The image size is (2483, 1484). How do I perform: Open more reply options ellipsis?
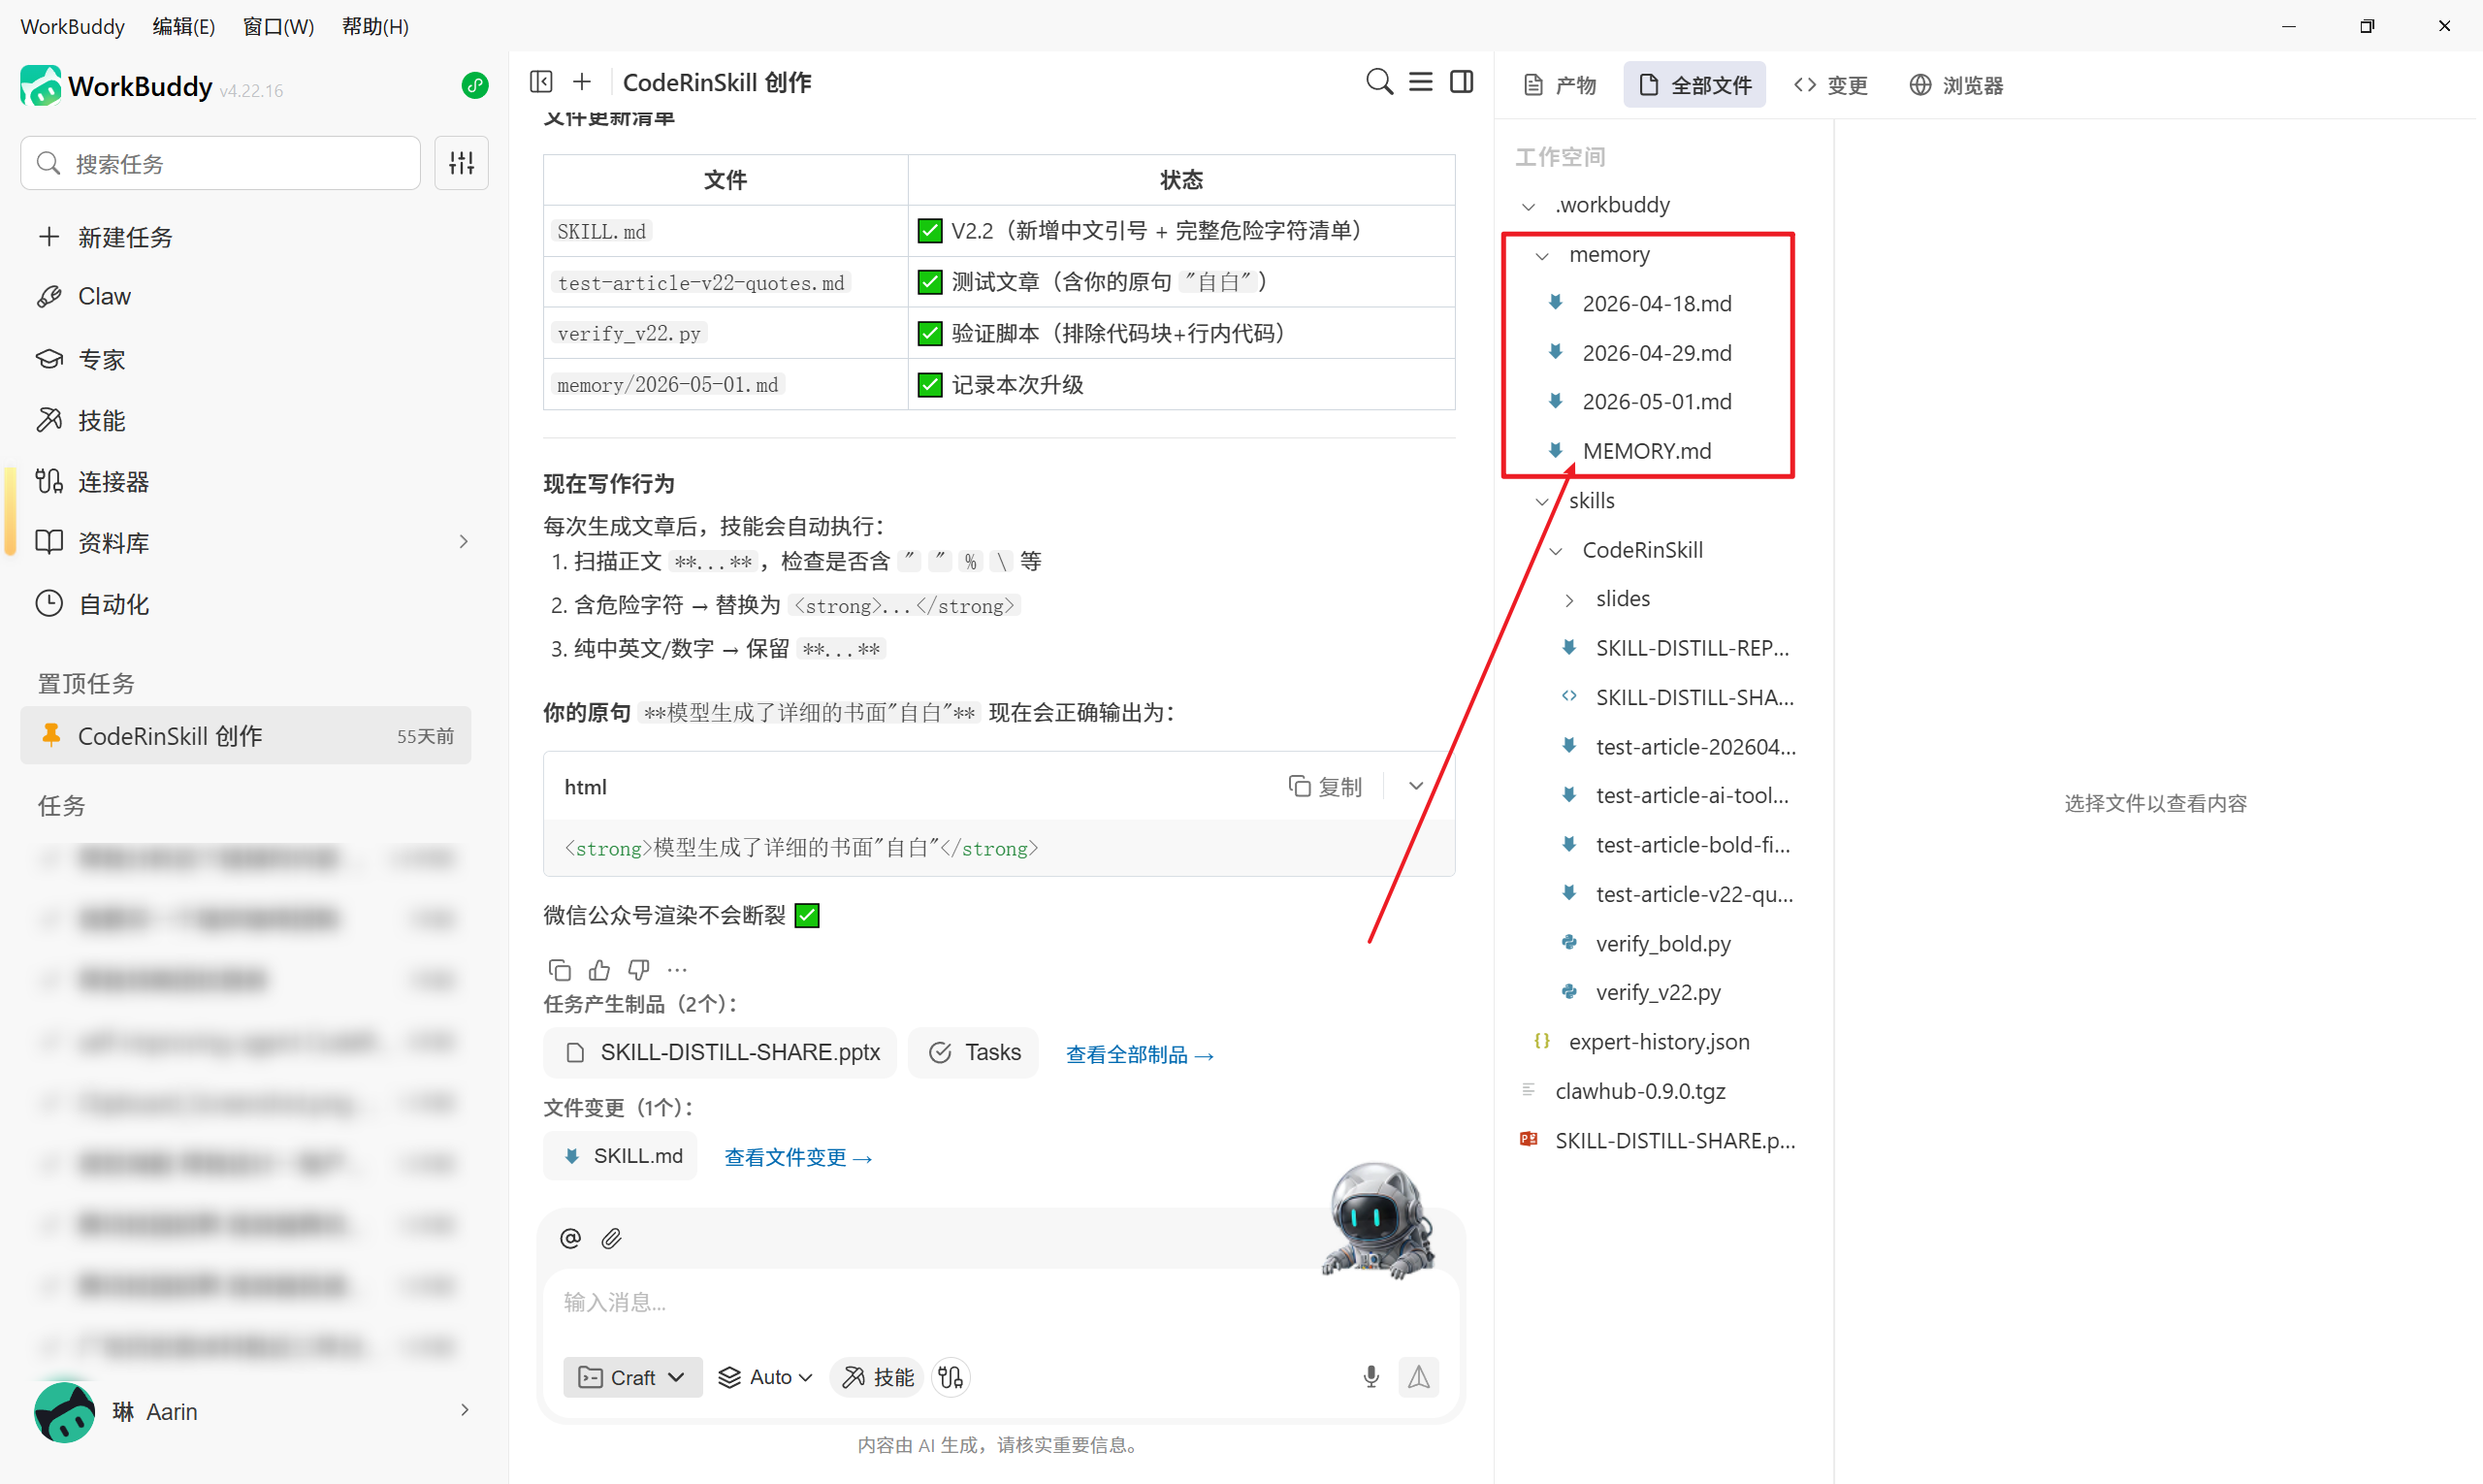click(677, 970)
